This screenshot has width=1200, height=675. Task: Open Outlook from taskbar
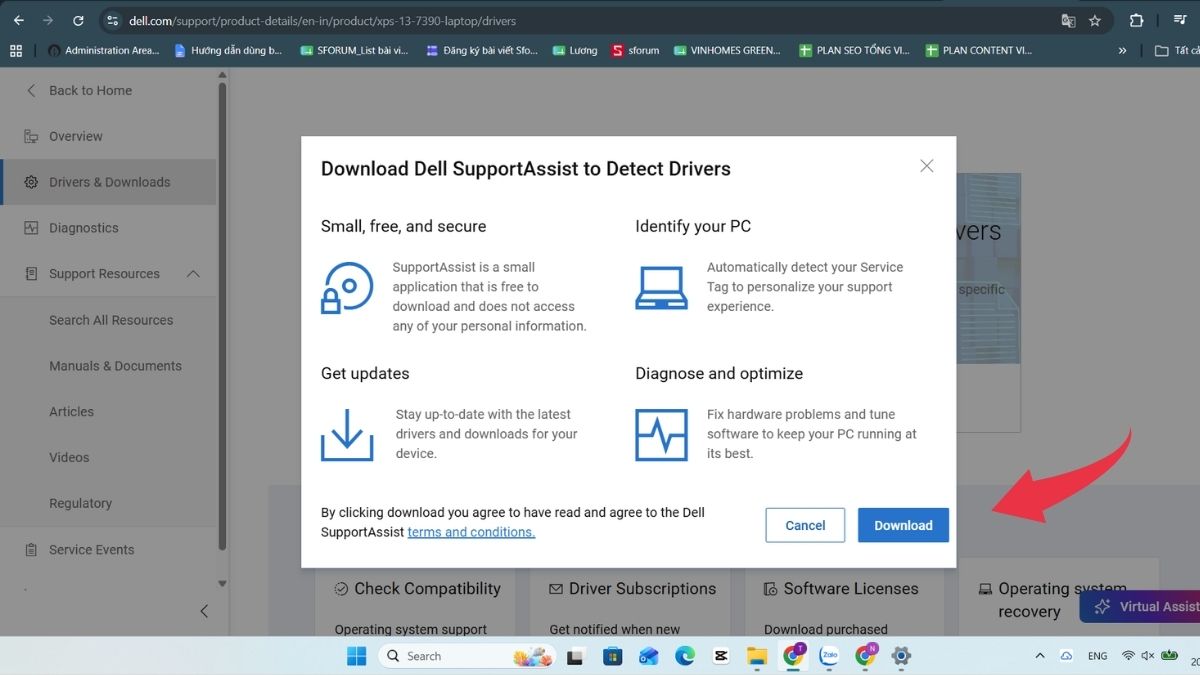pos(648,656)
